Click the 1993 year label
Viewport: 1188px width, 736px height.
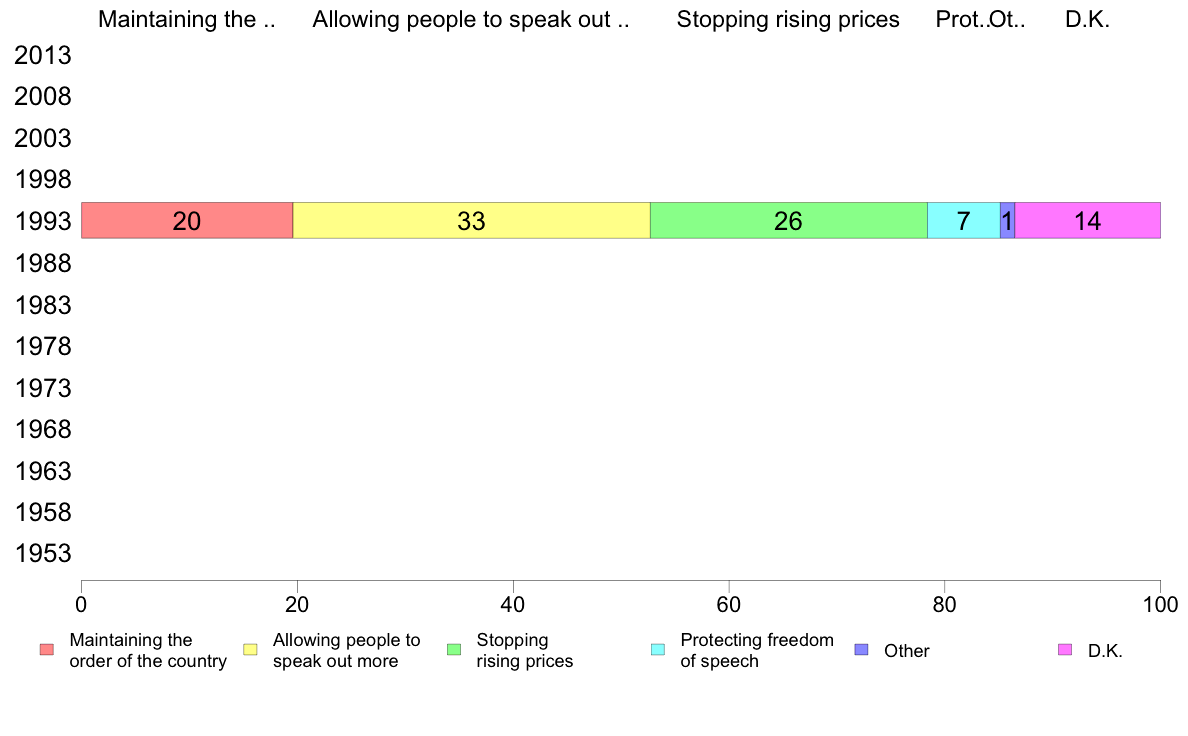tap(43, 221)
